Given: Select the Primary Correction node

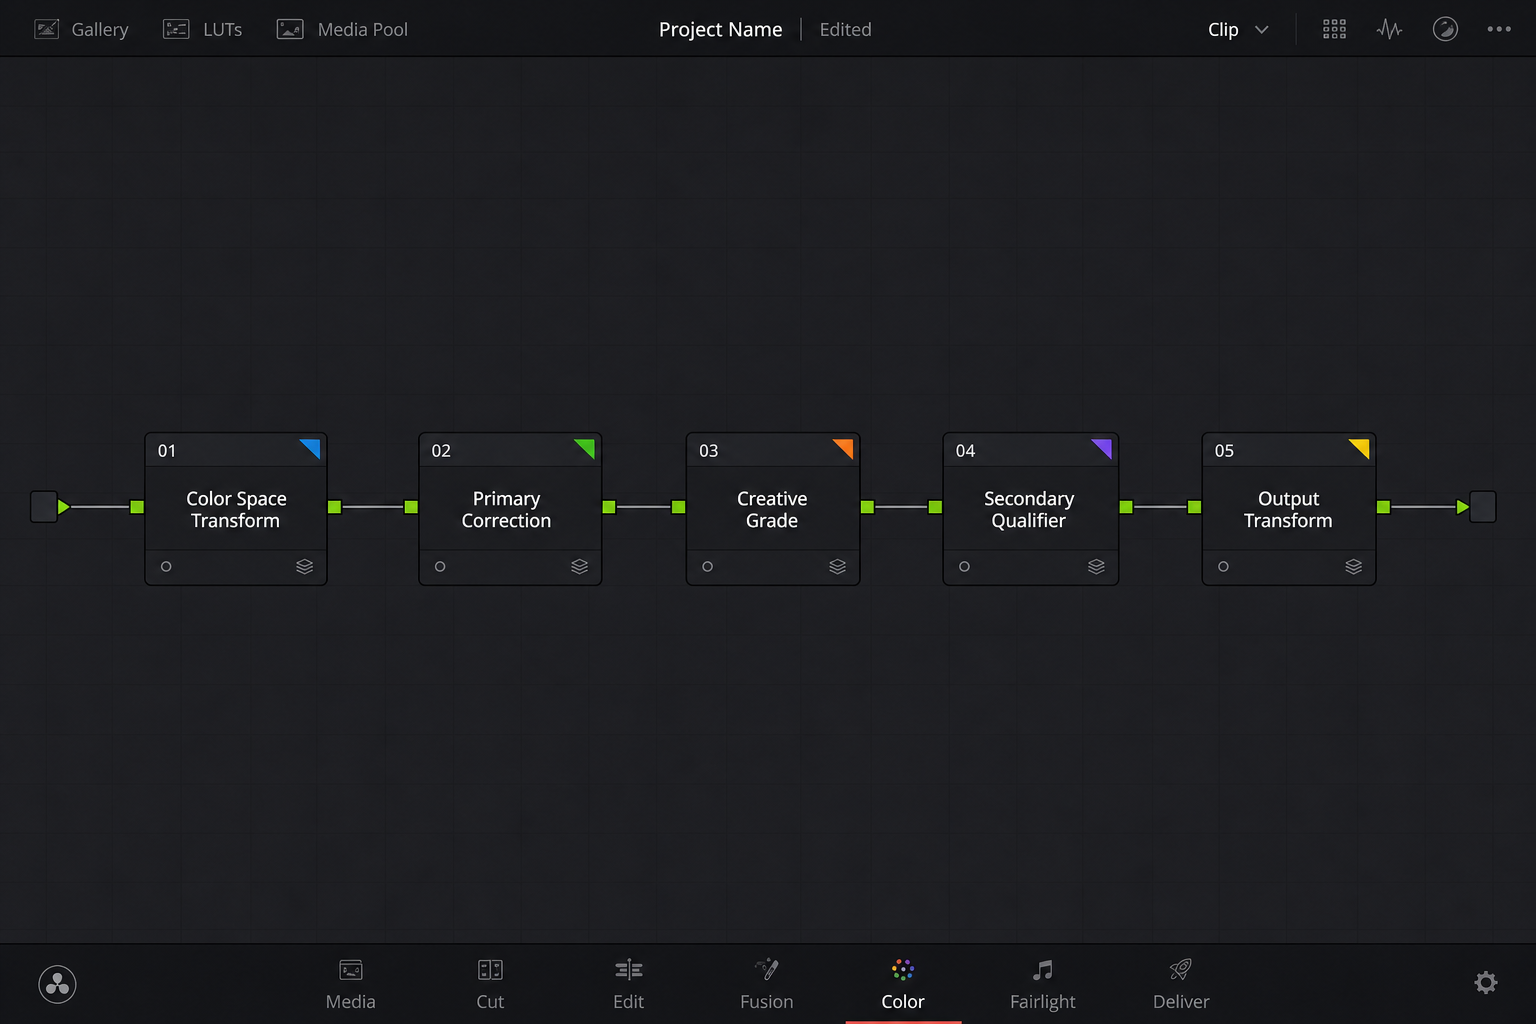Looking at the screenshot, I should click(510, 509).
